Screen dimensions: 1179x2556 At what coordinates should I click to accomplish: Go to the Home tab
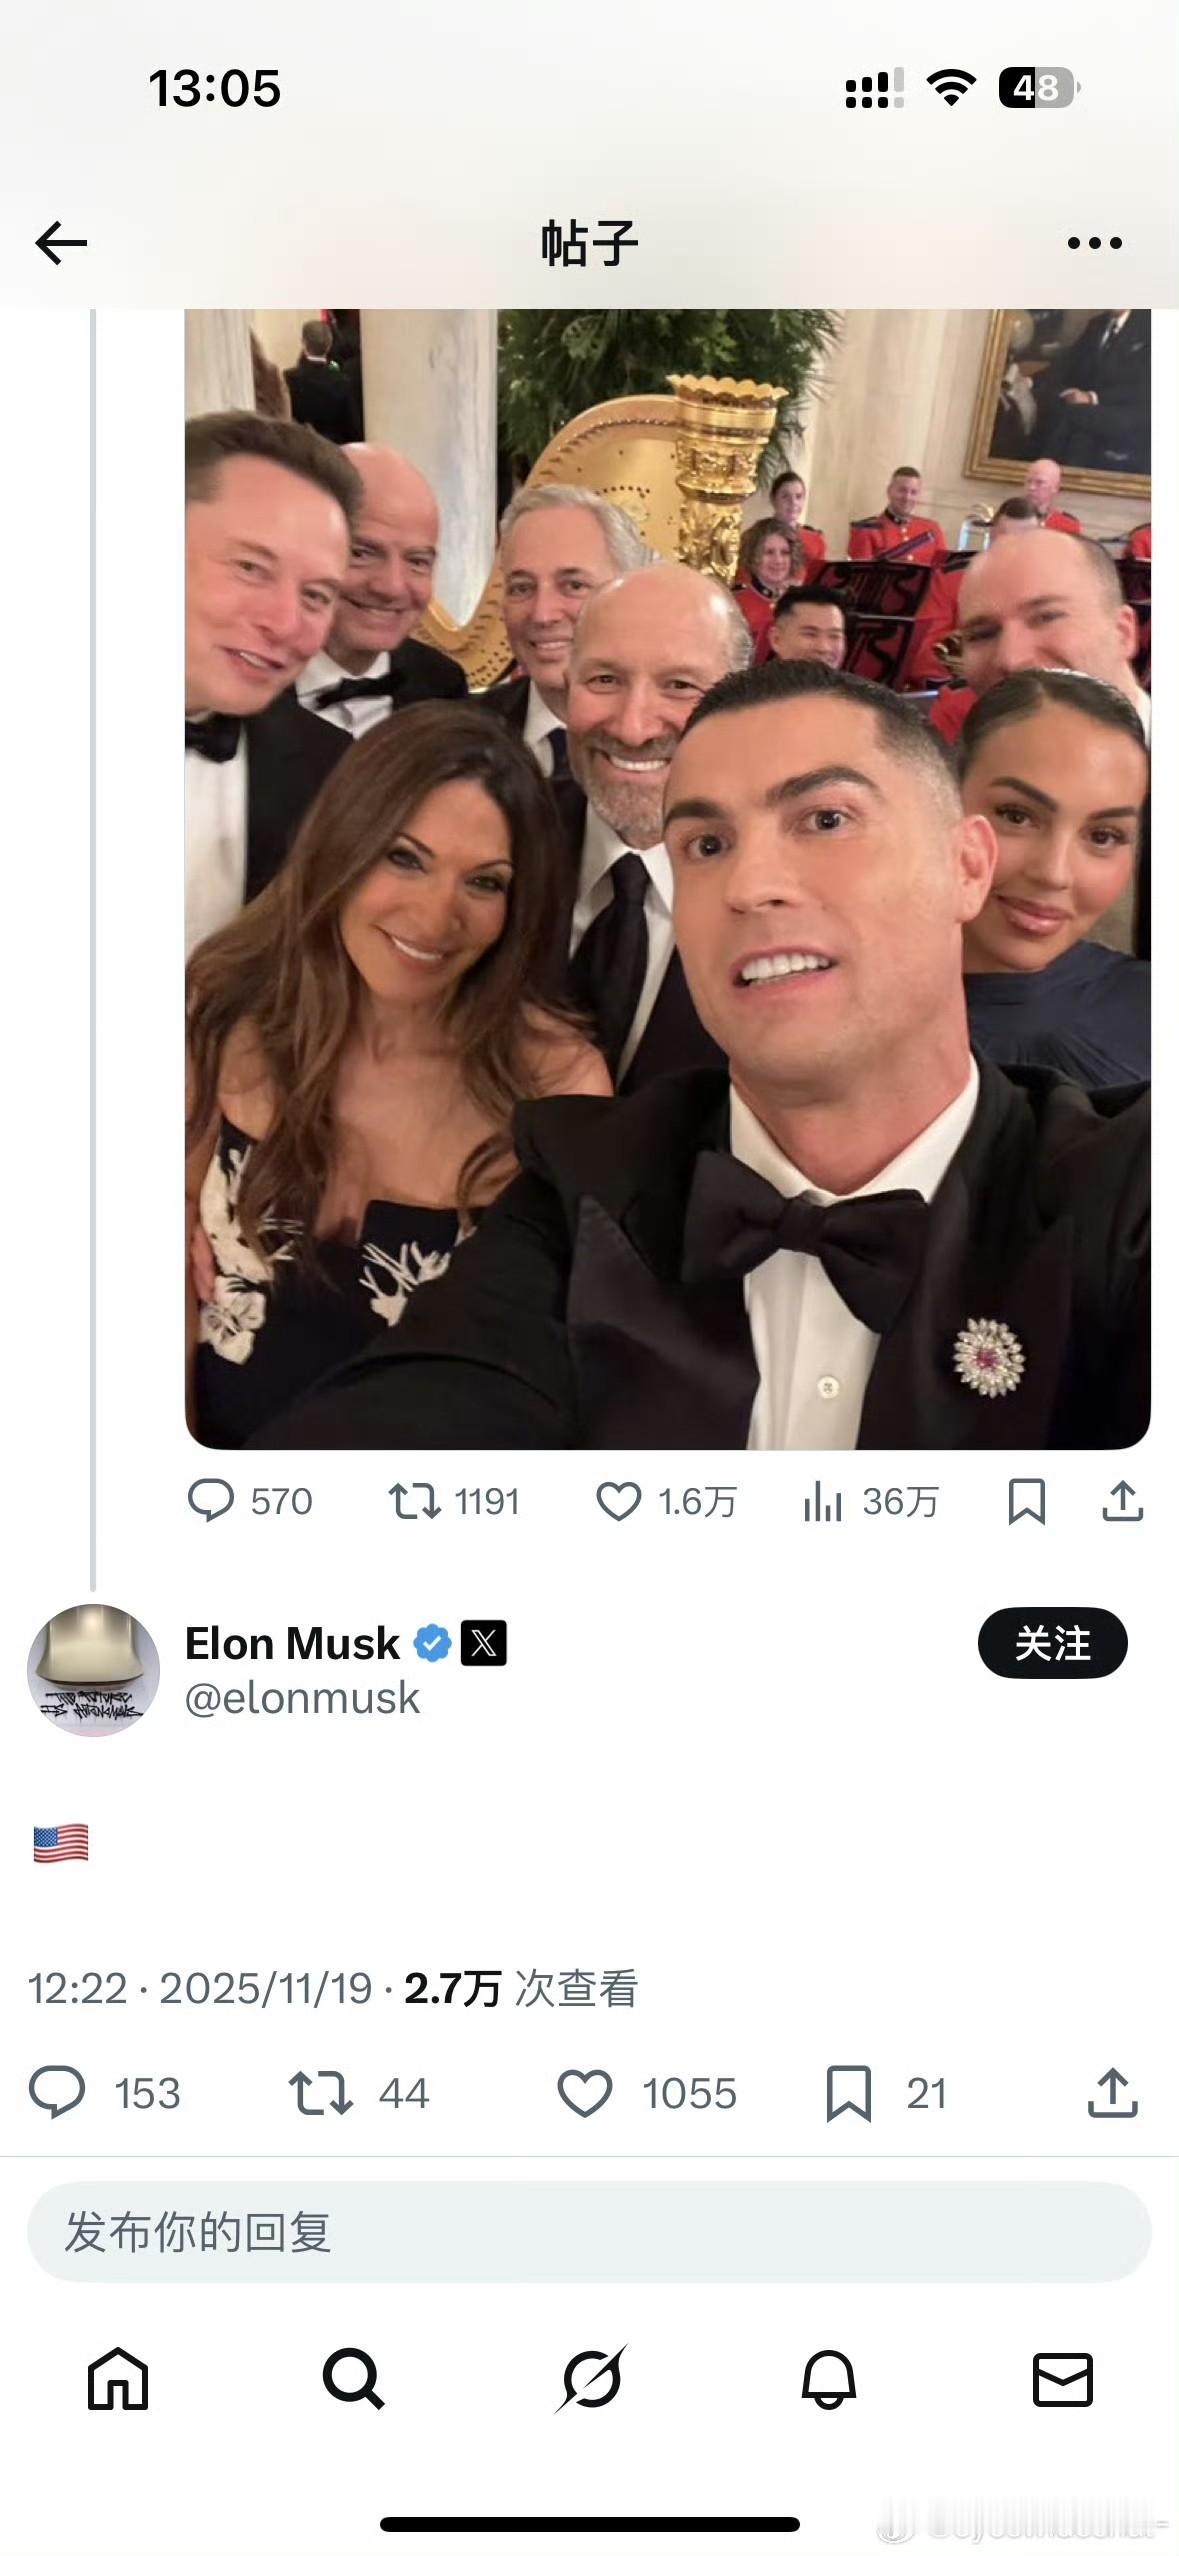(118, 2378)
